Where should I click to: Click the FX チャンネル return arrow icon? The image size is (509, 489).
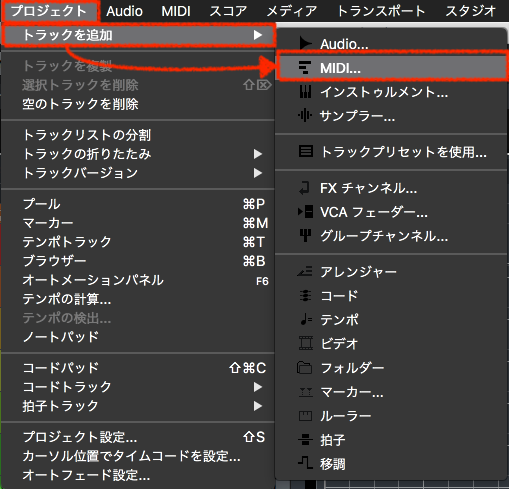click(x=304, y=188)
